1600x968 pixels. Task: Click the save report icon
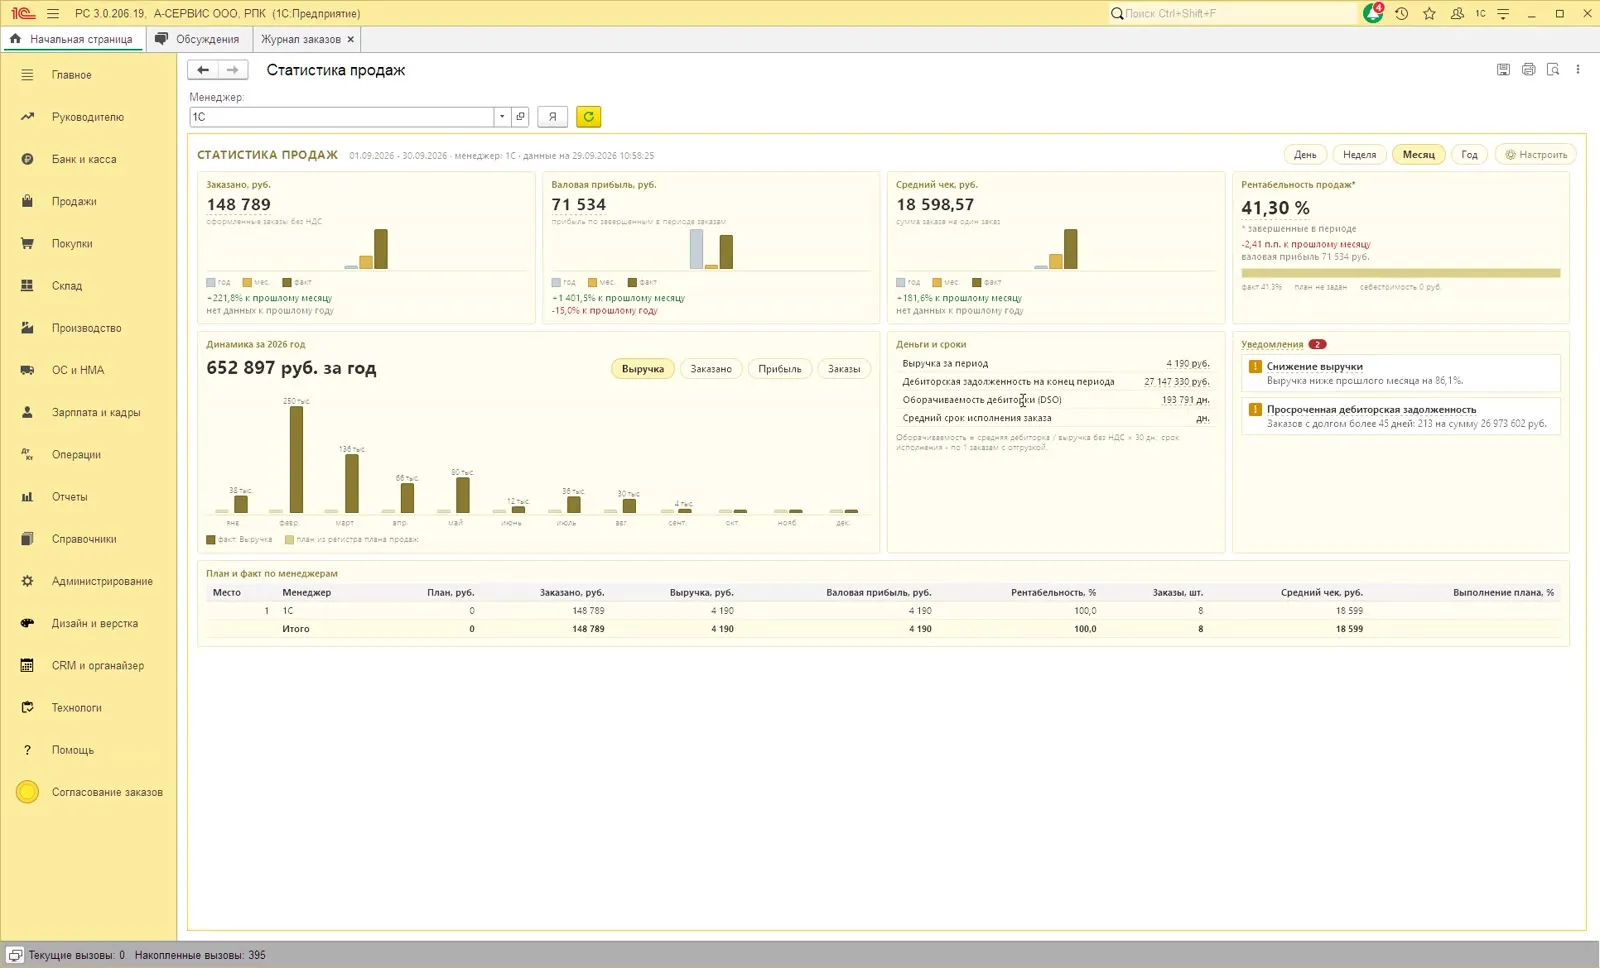[1503, 70]
